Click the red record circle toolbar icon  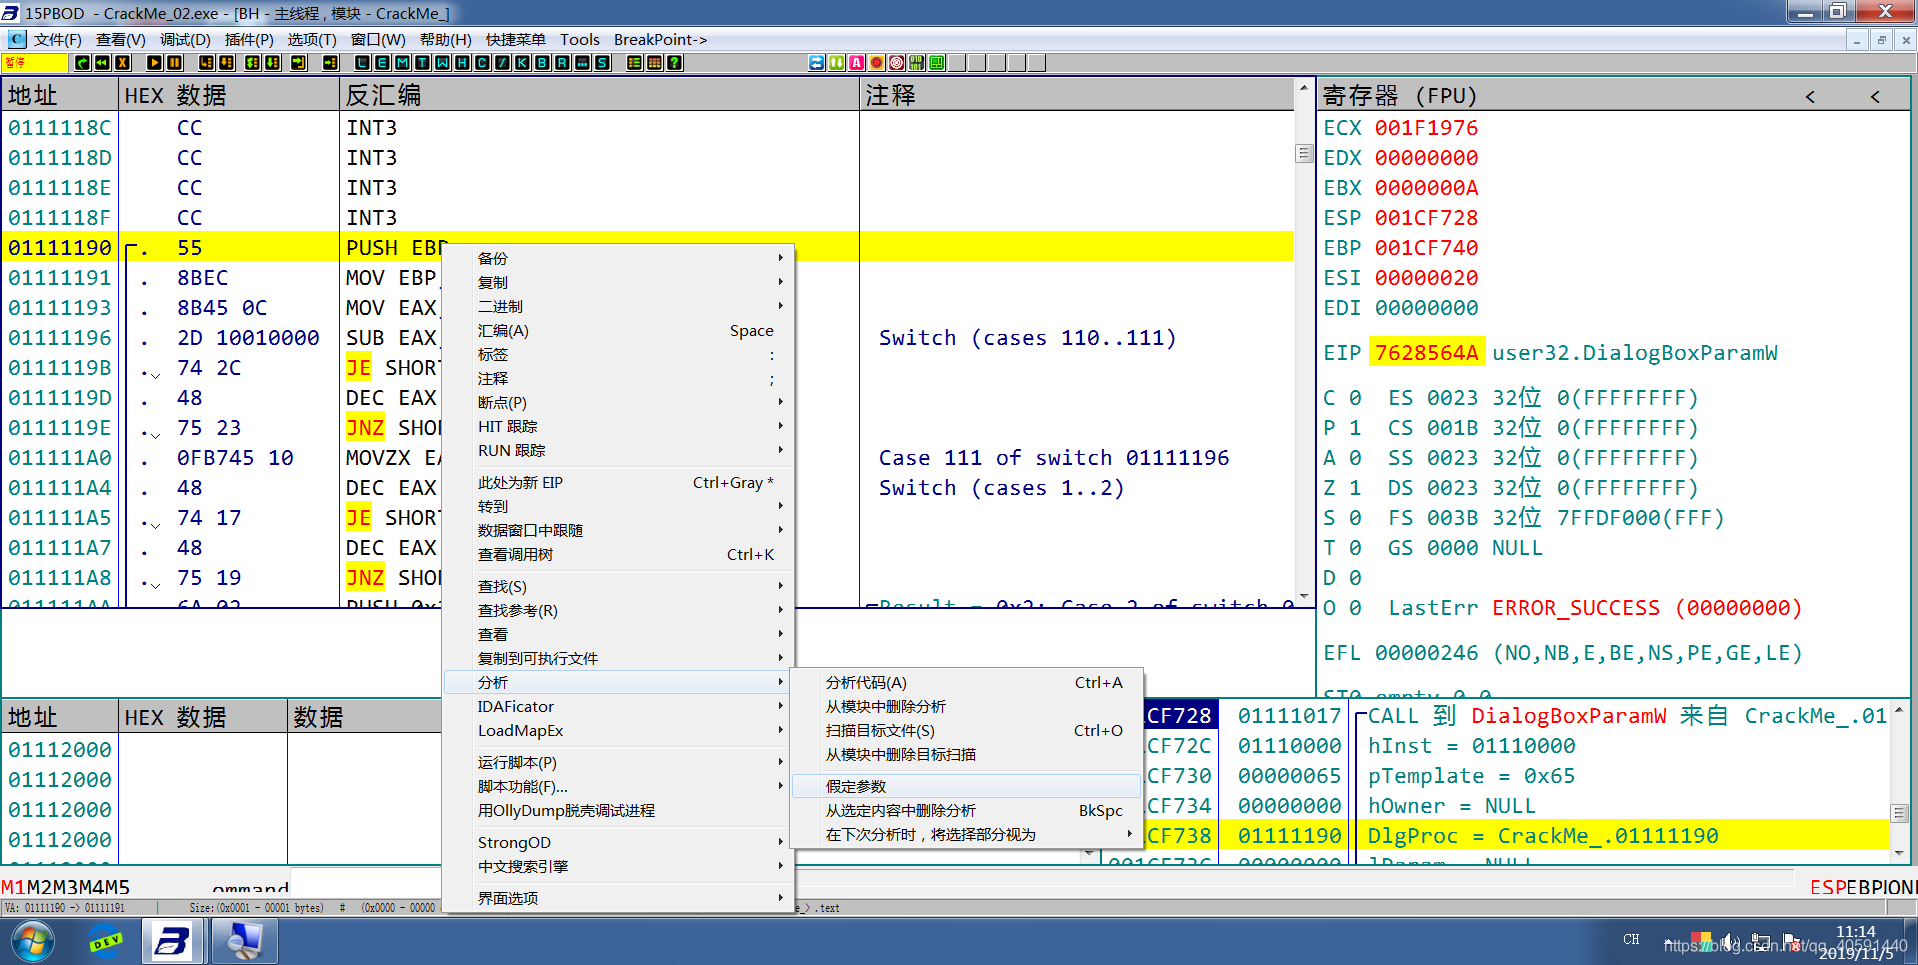point(877,62)
